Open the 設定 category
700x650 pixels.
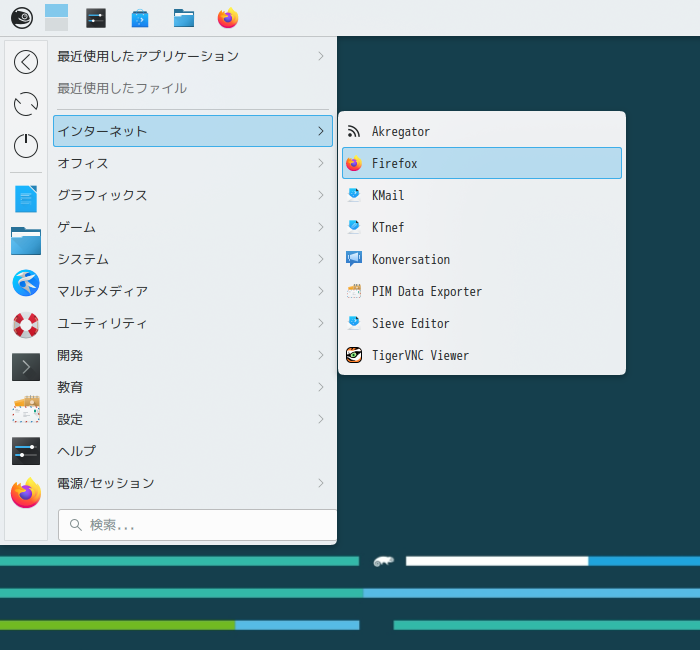point(193,419)
